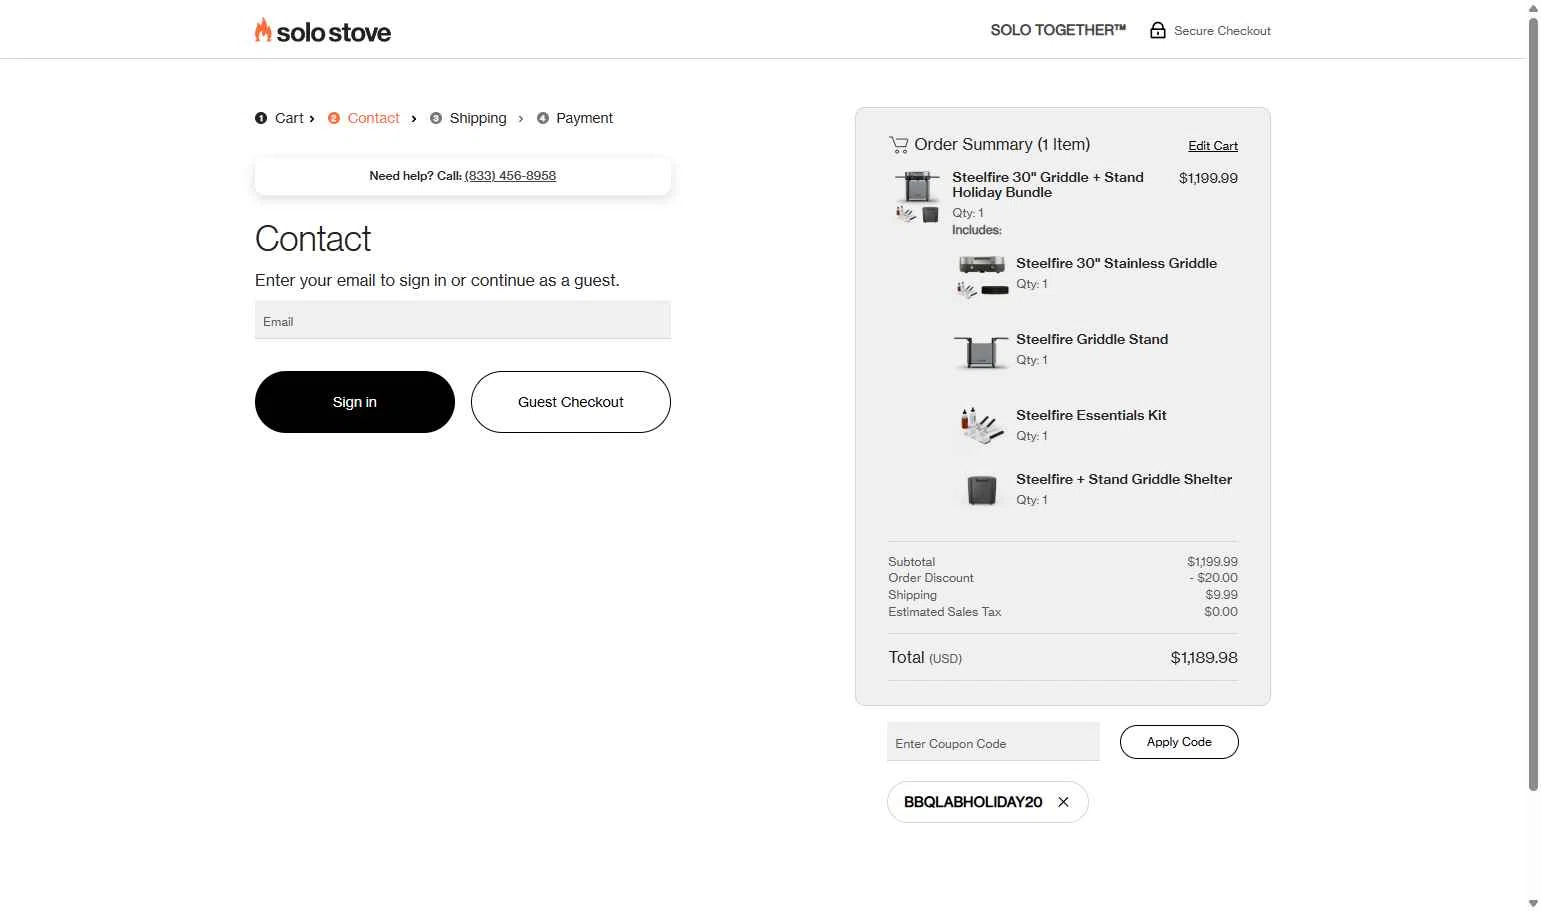Click the Order Discount - $20.00 value
Viewport: 1541px width, 911px height.
click(1213, 578)
